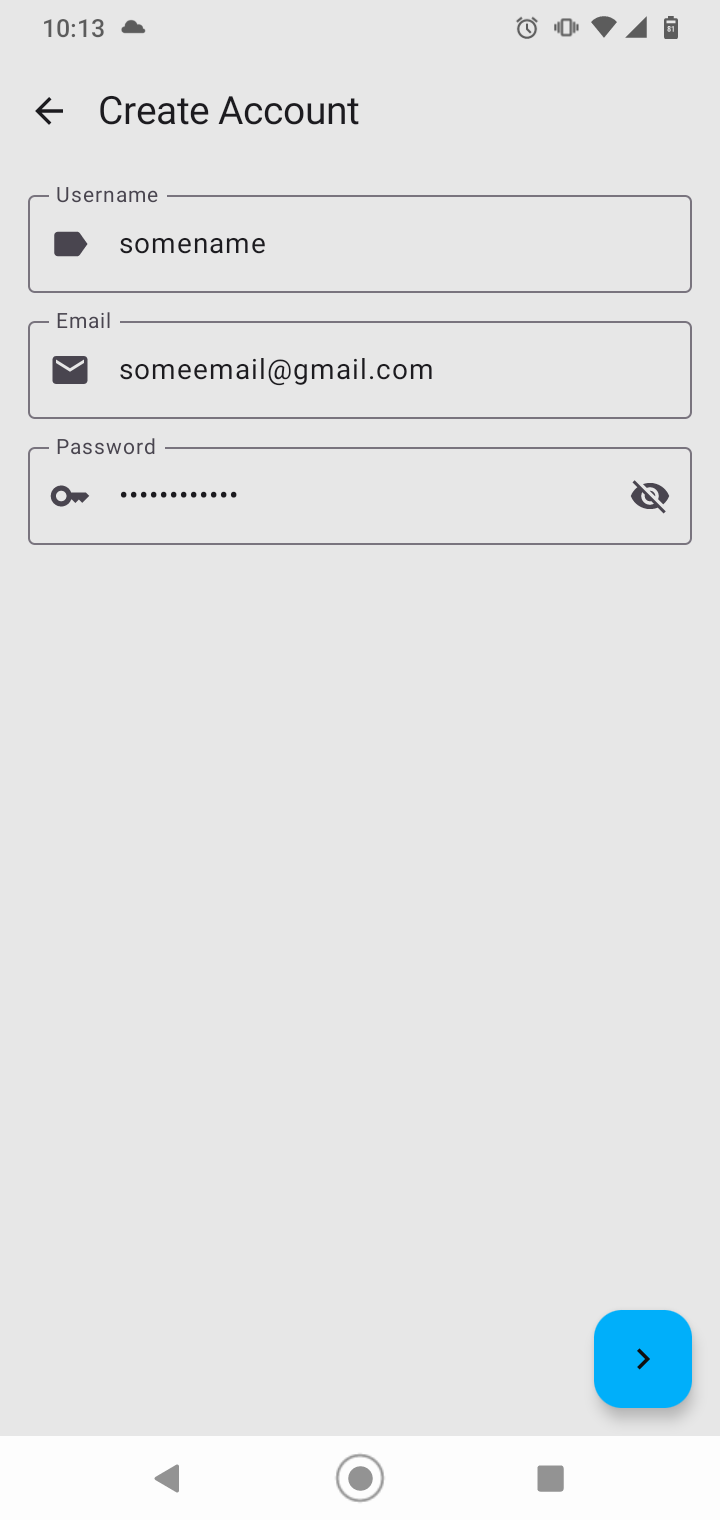Tap the battery status icon
Image resolution: width=720 pixels, height=1520 pixels.
coord(671,28)
